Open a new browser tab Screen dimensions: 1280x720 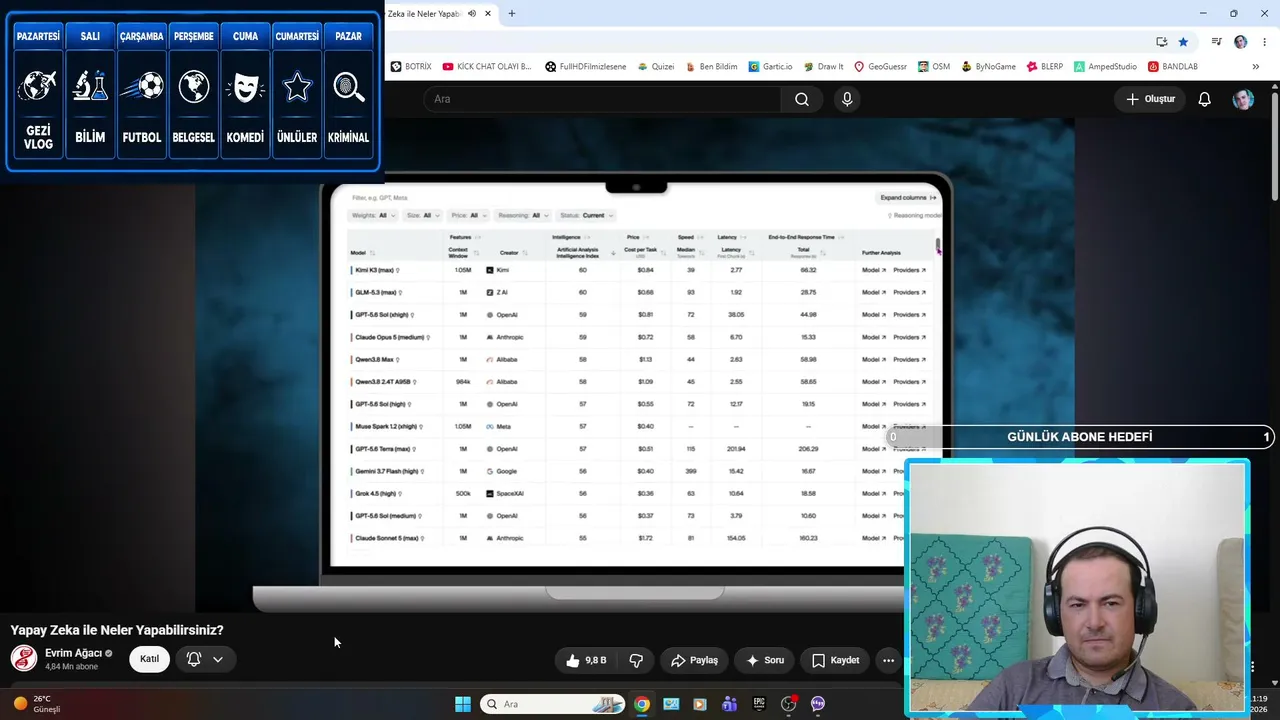tap(512, 14)
